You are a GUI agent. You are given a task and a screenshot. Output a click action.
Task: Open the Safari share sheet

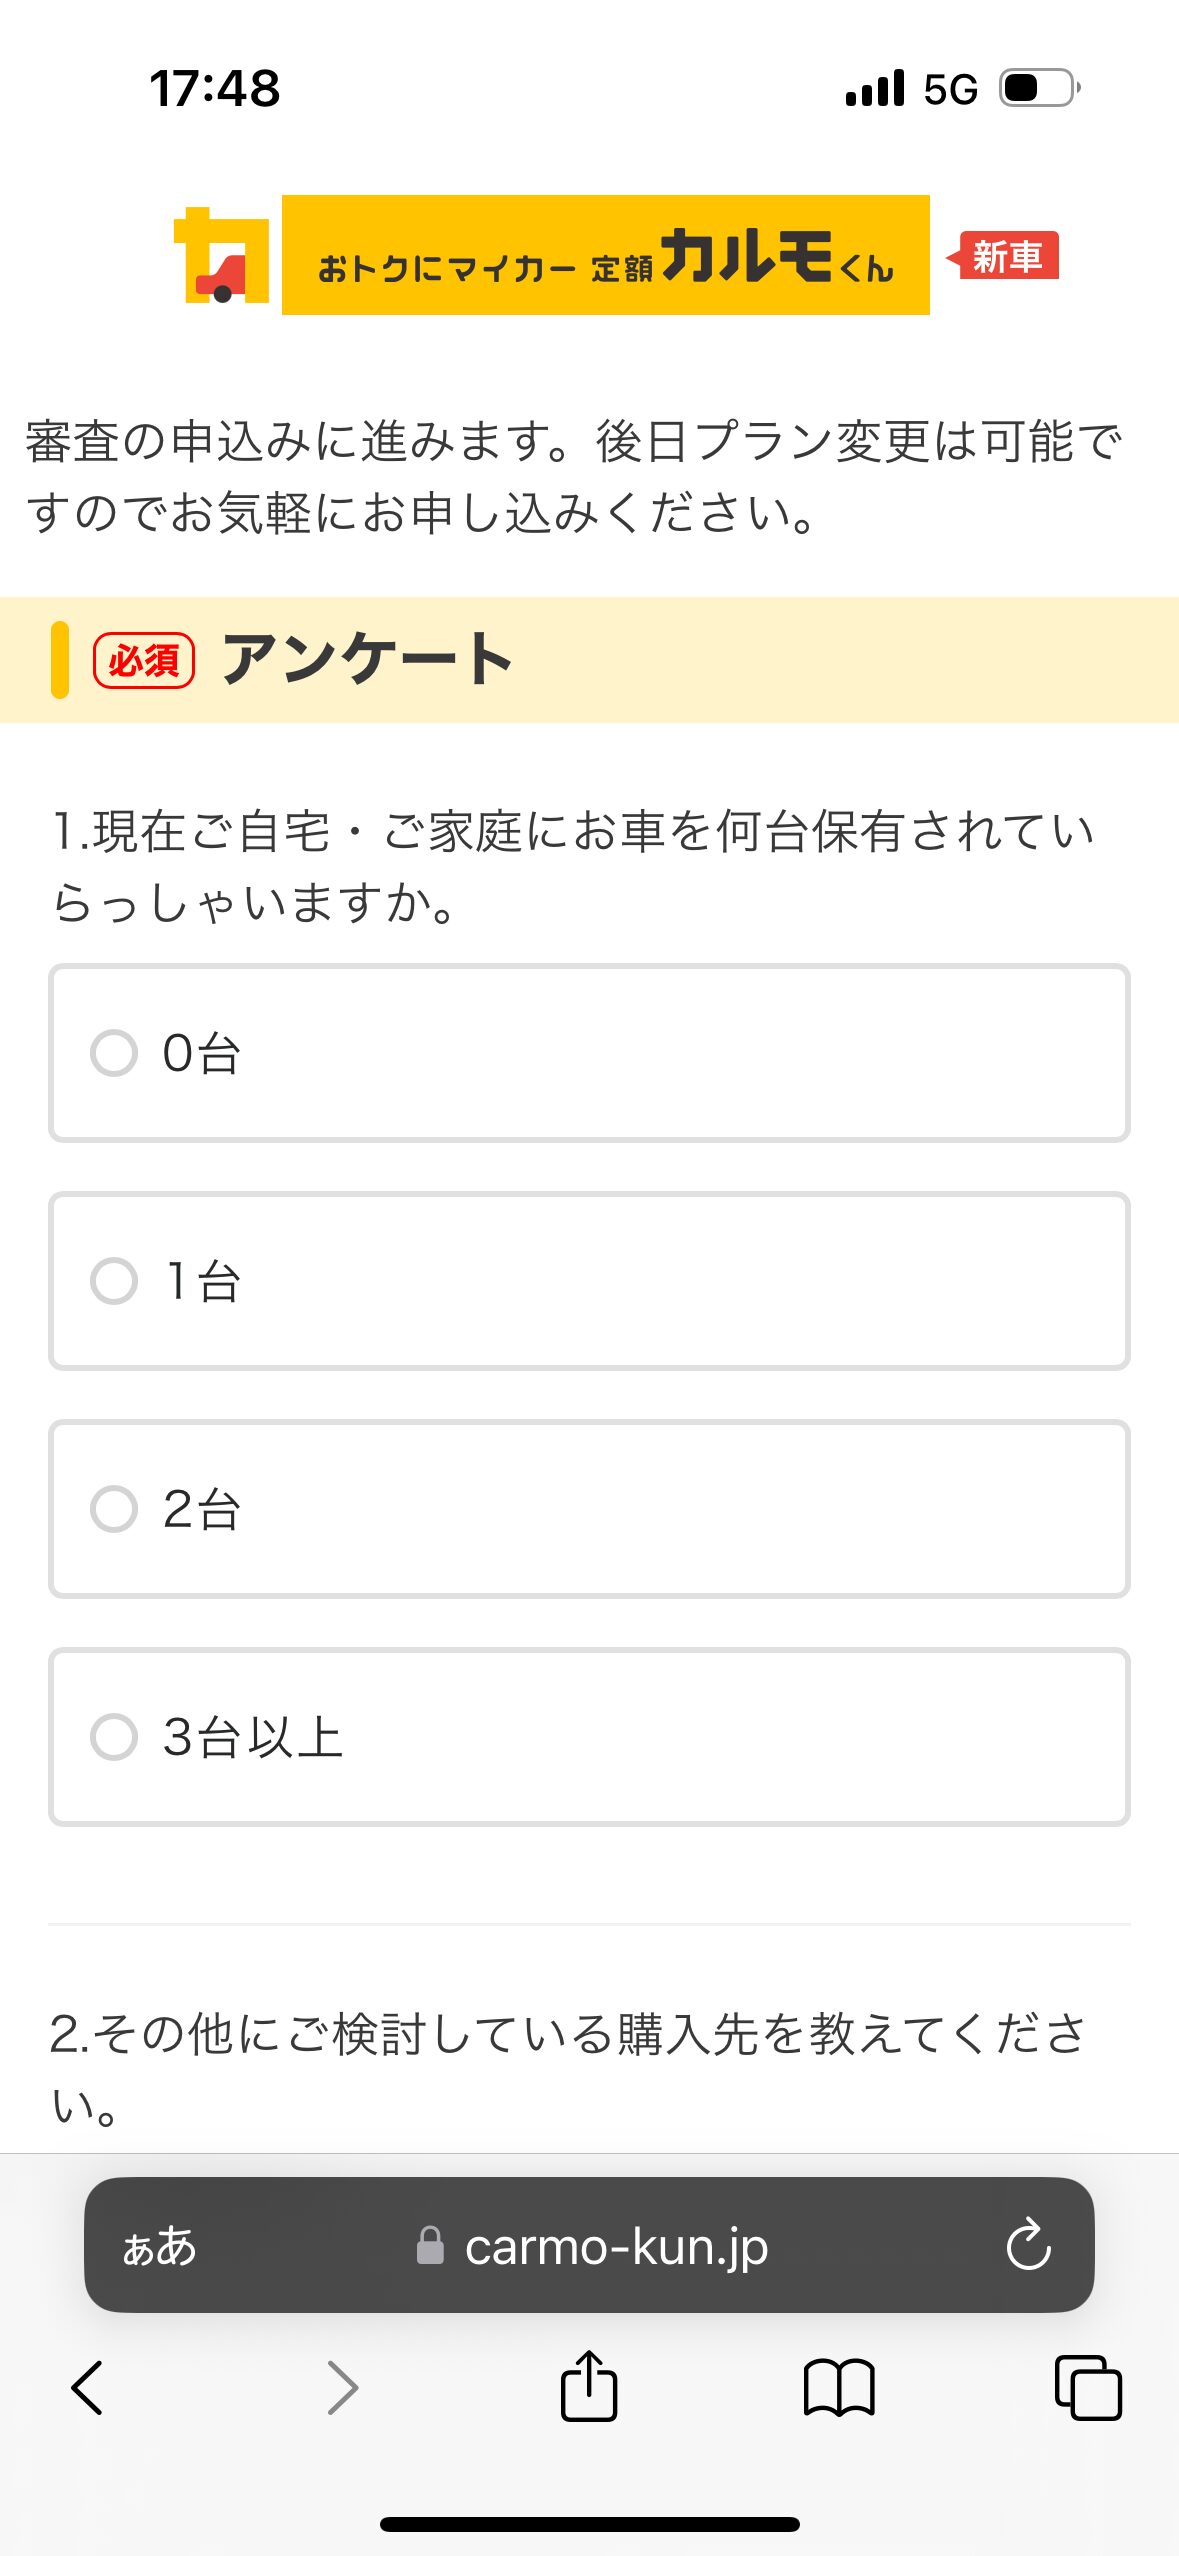[589, 2386]
